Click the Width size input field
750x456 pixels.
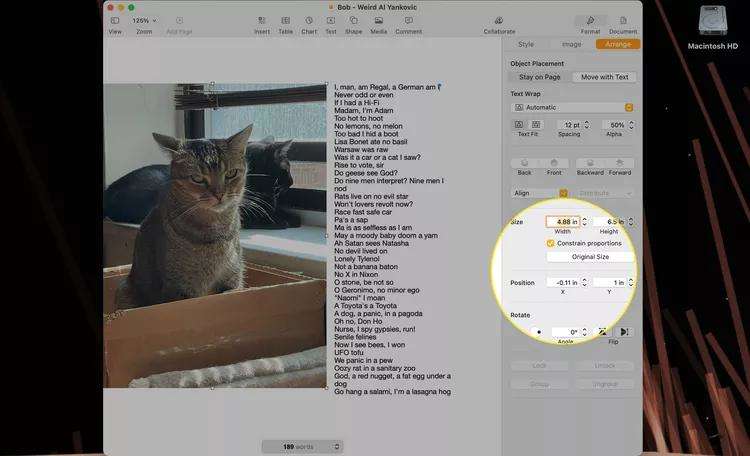click(562, 222)
